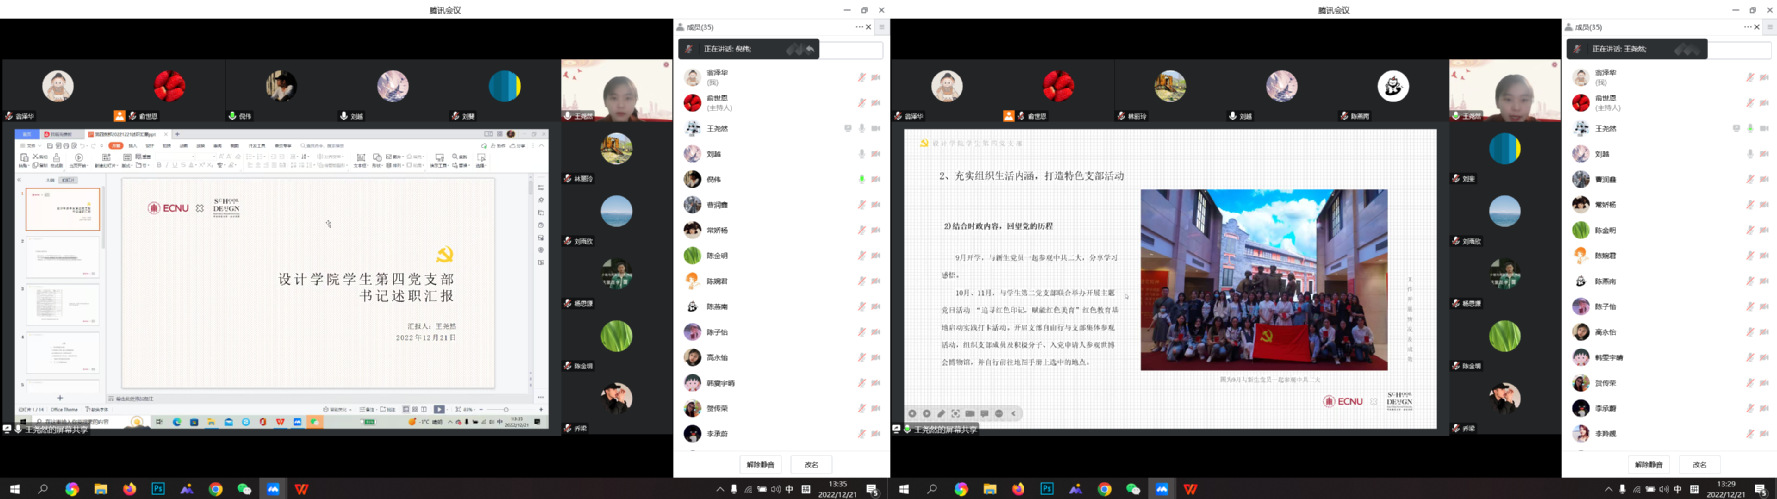Select 王尧然 live camera tile in right meeting
The width and height of the screenshot is (1777, 499).
click(x=1505, y=90)
